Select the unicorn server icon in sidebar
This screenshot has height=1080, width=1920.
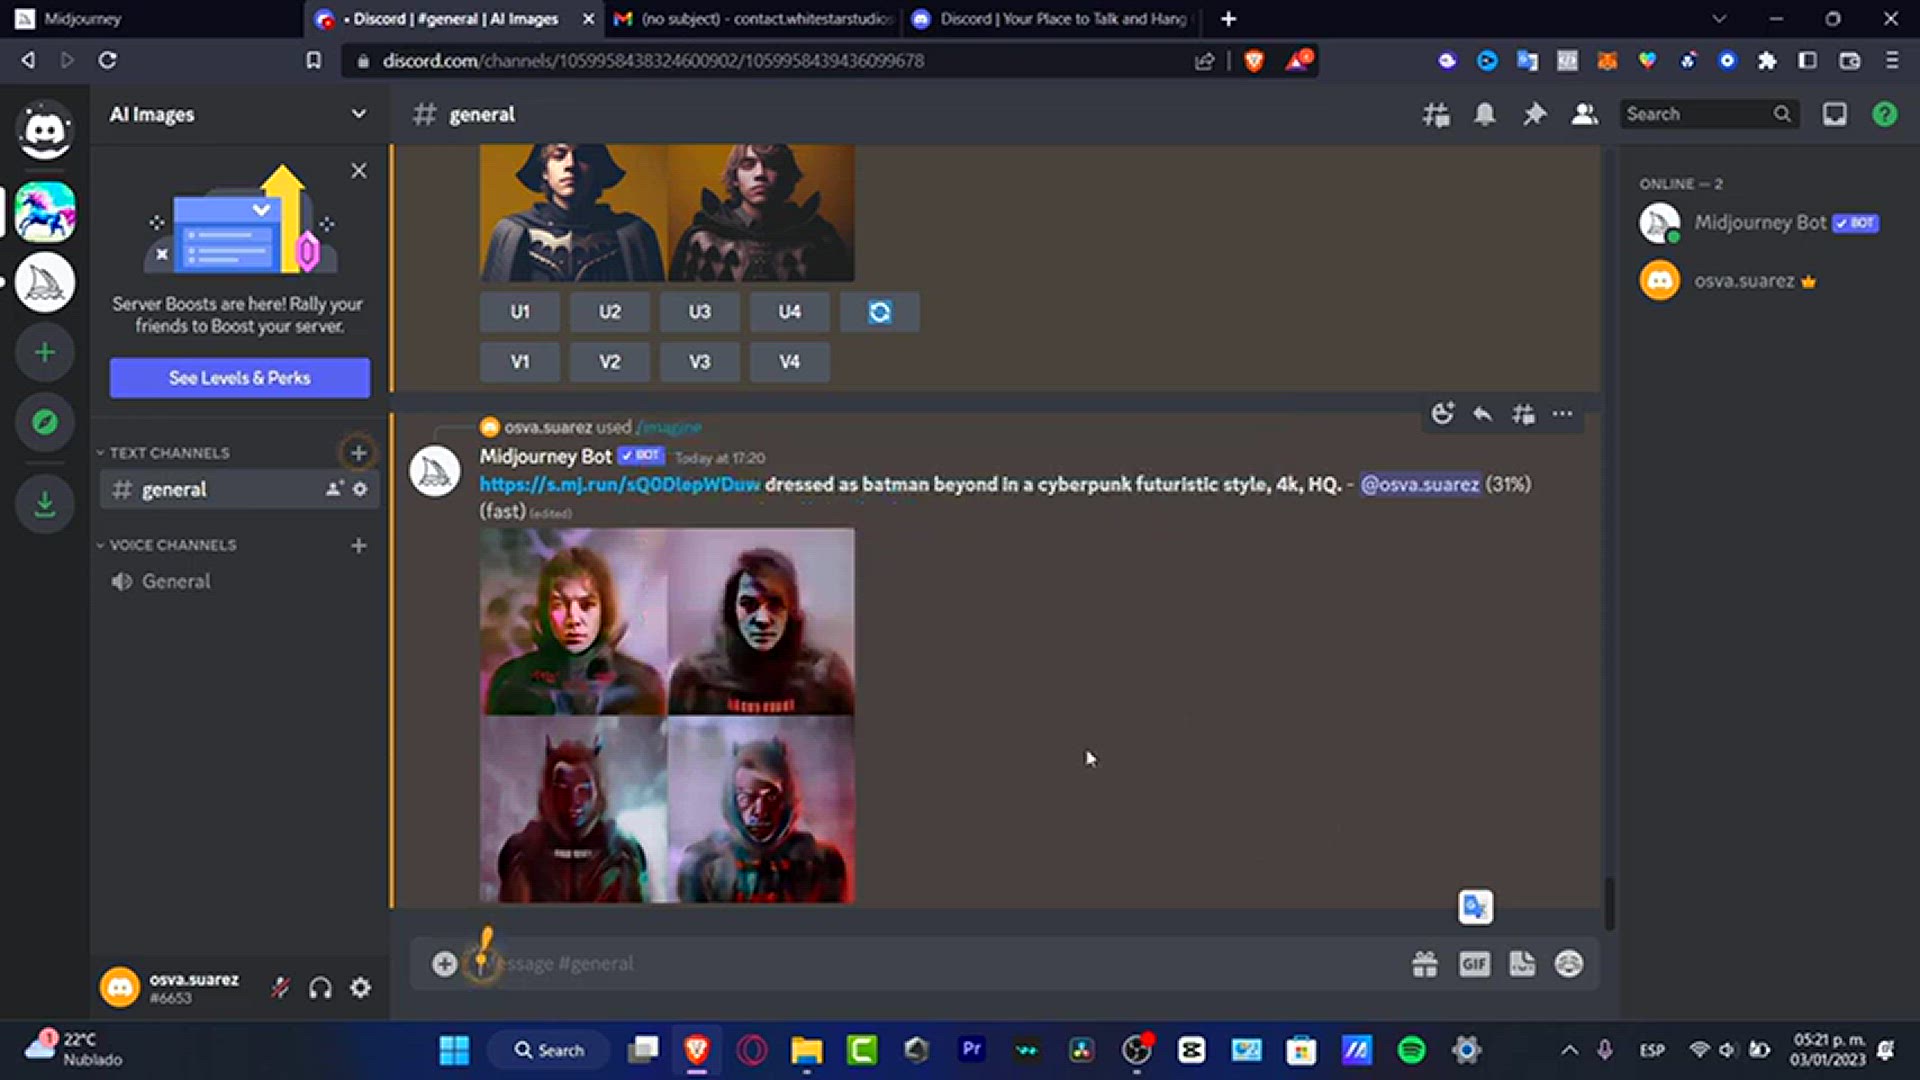[45, 212]
